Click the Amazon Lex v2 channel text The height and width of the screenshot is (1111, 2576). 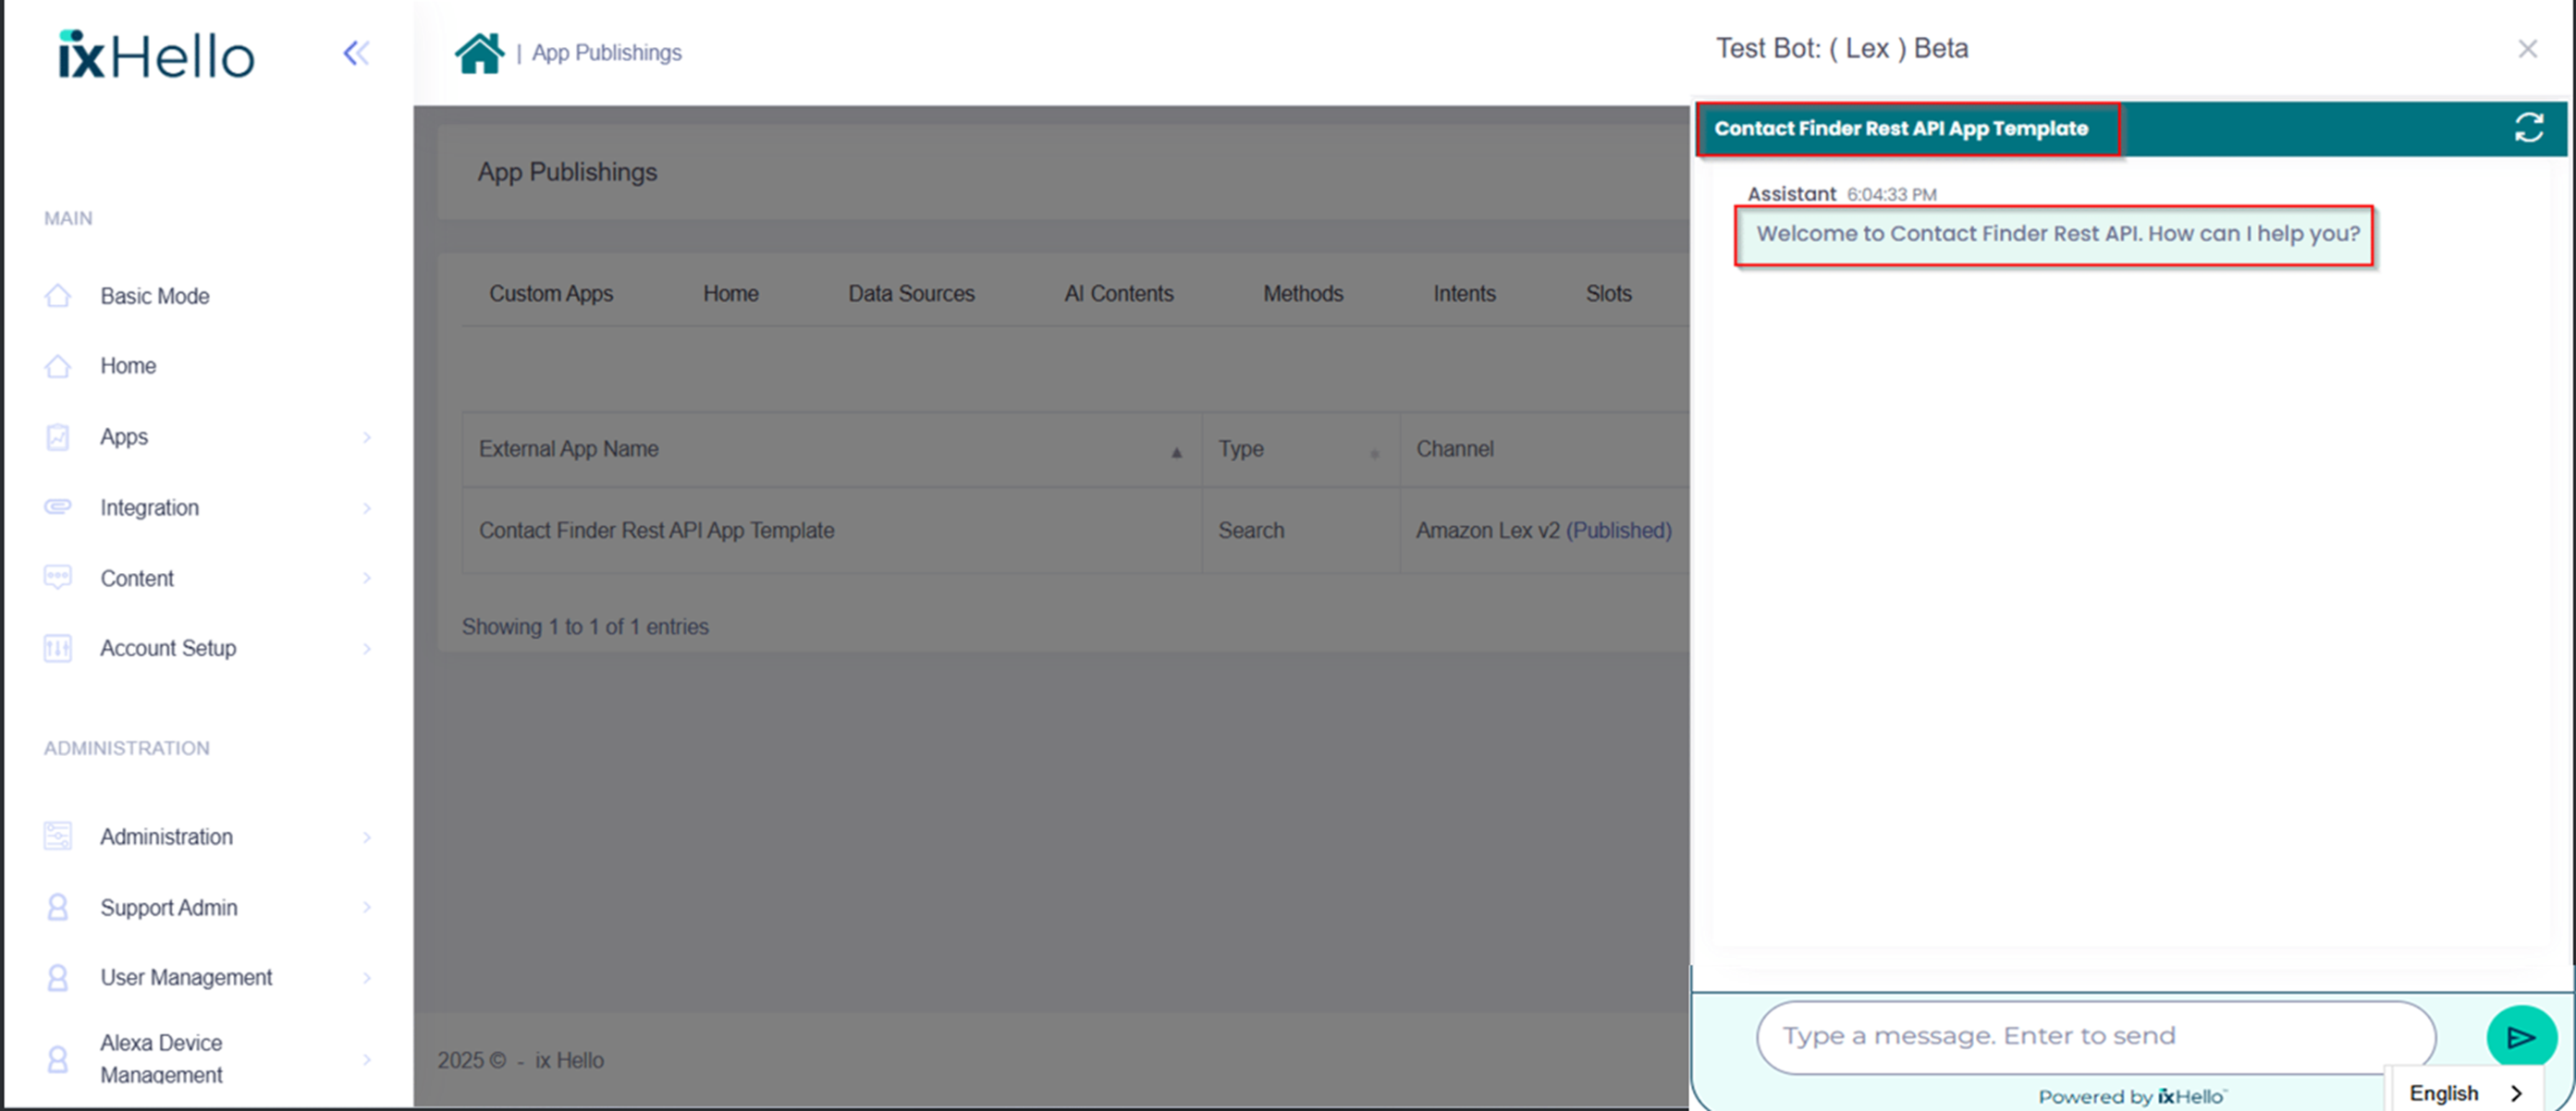point(1487,530)
